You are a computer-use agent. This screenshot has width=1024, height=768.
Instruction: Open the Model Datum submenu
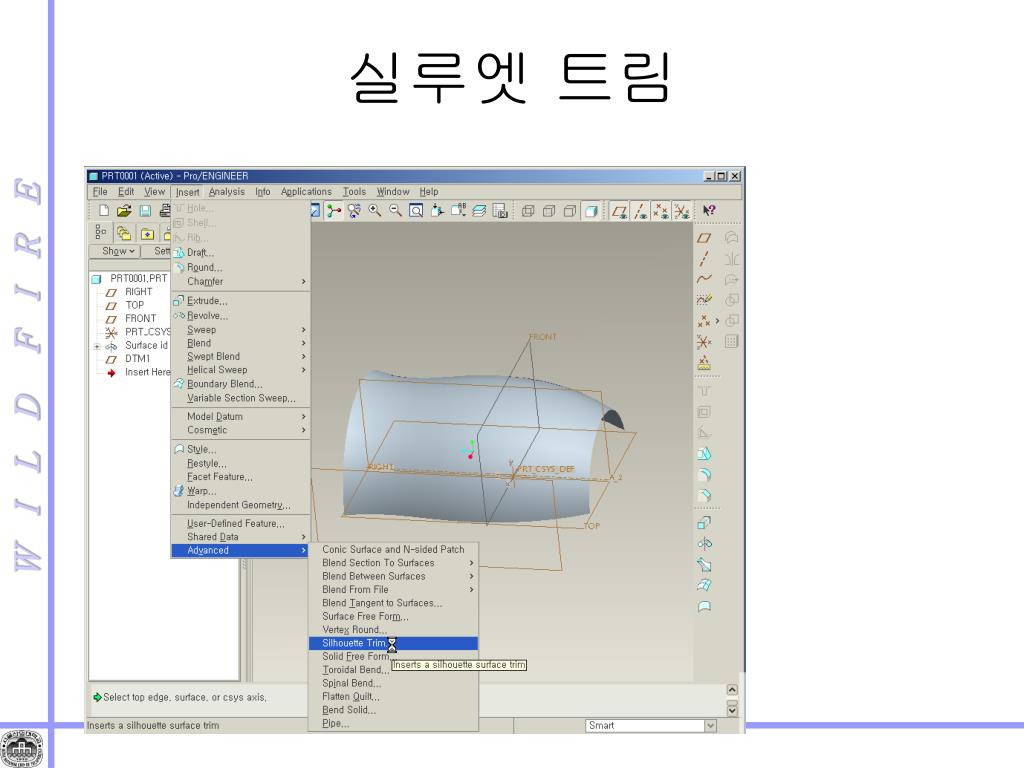pos(240,416)
